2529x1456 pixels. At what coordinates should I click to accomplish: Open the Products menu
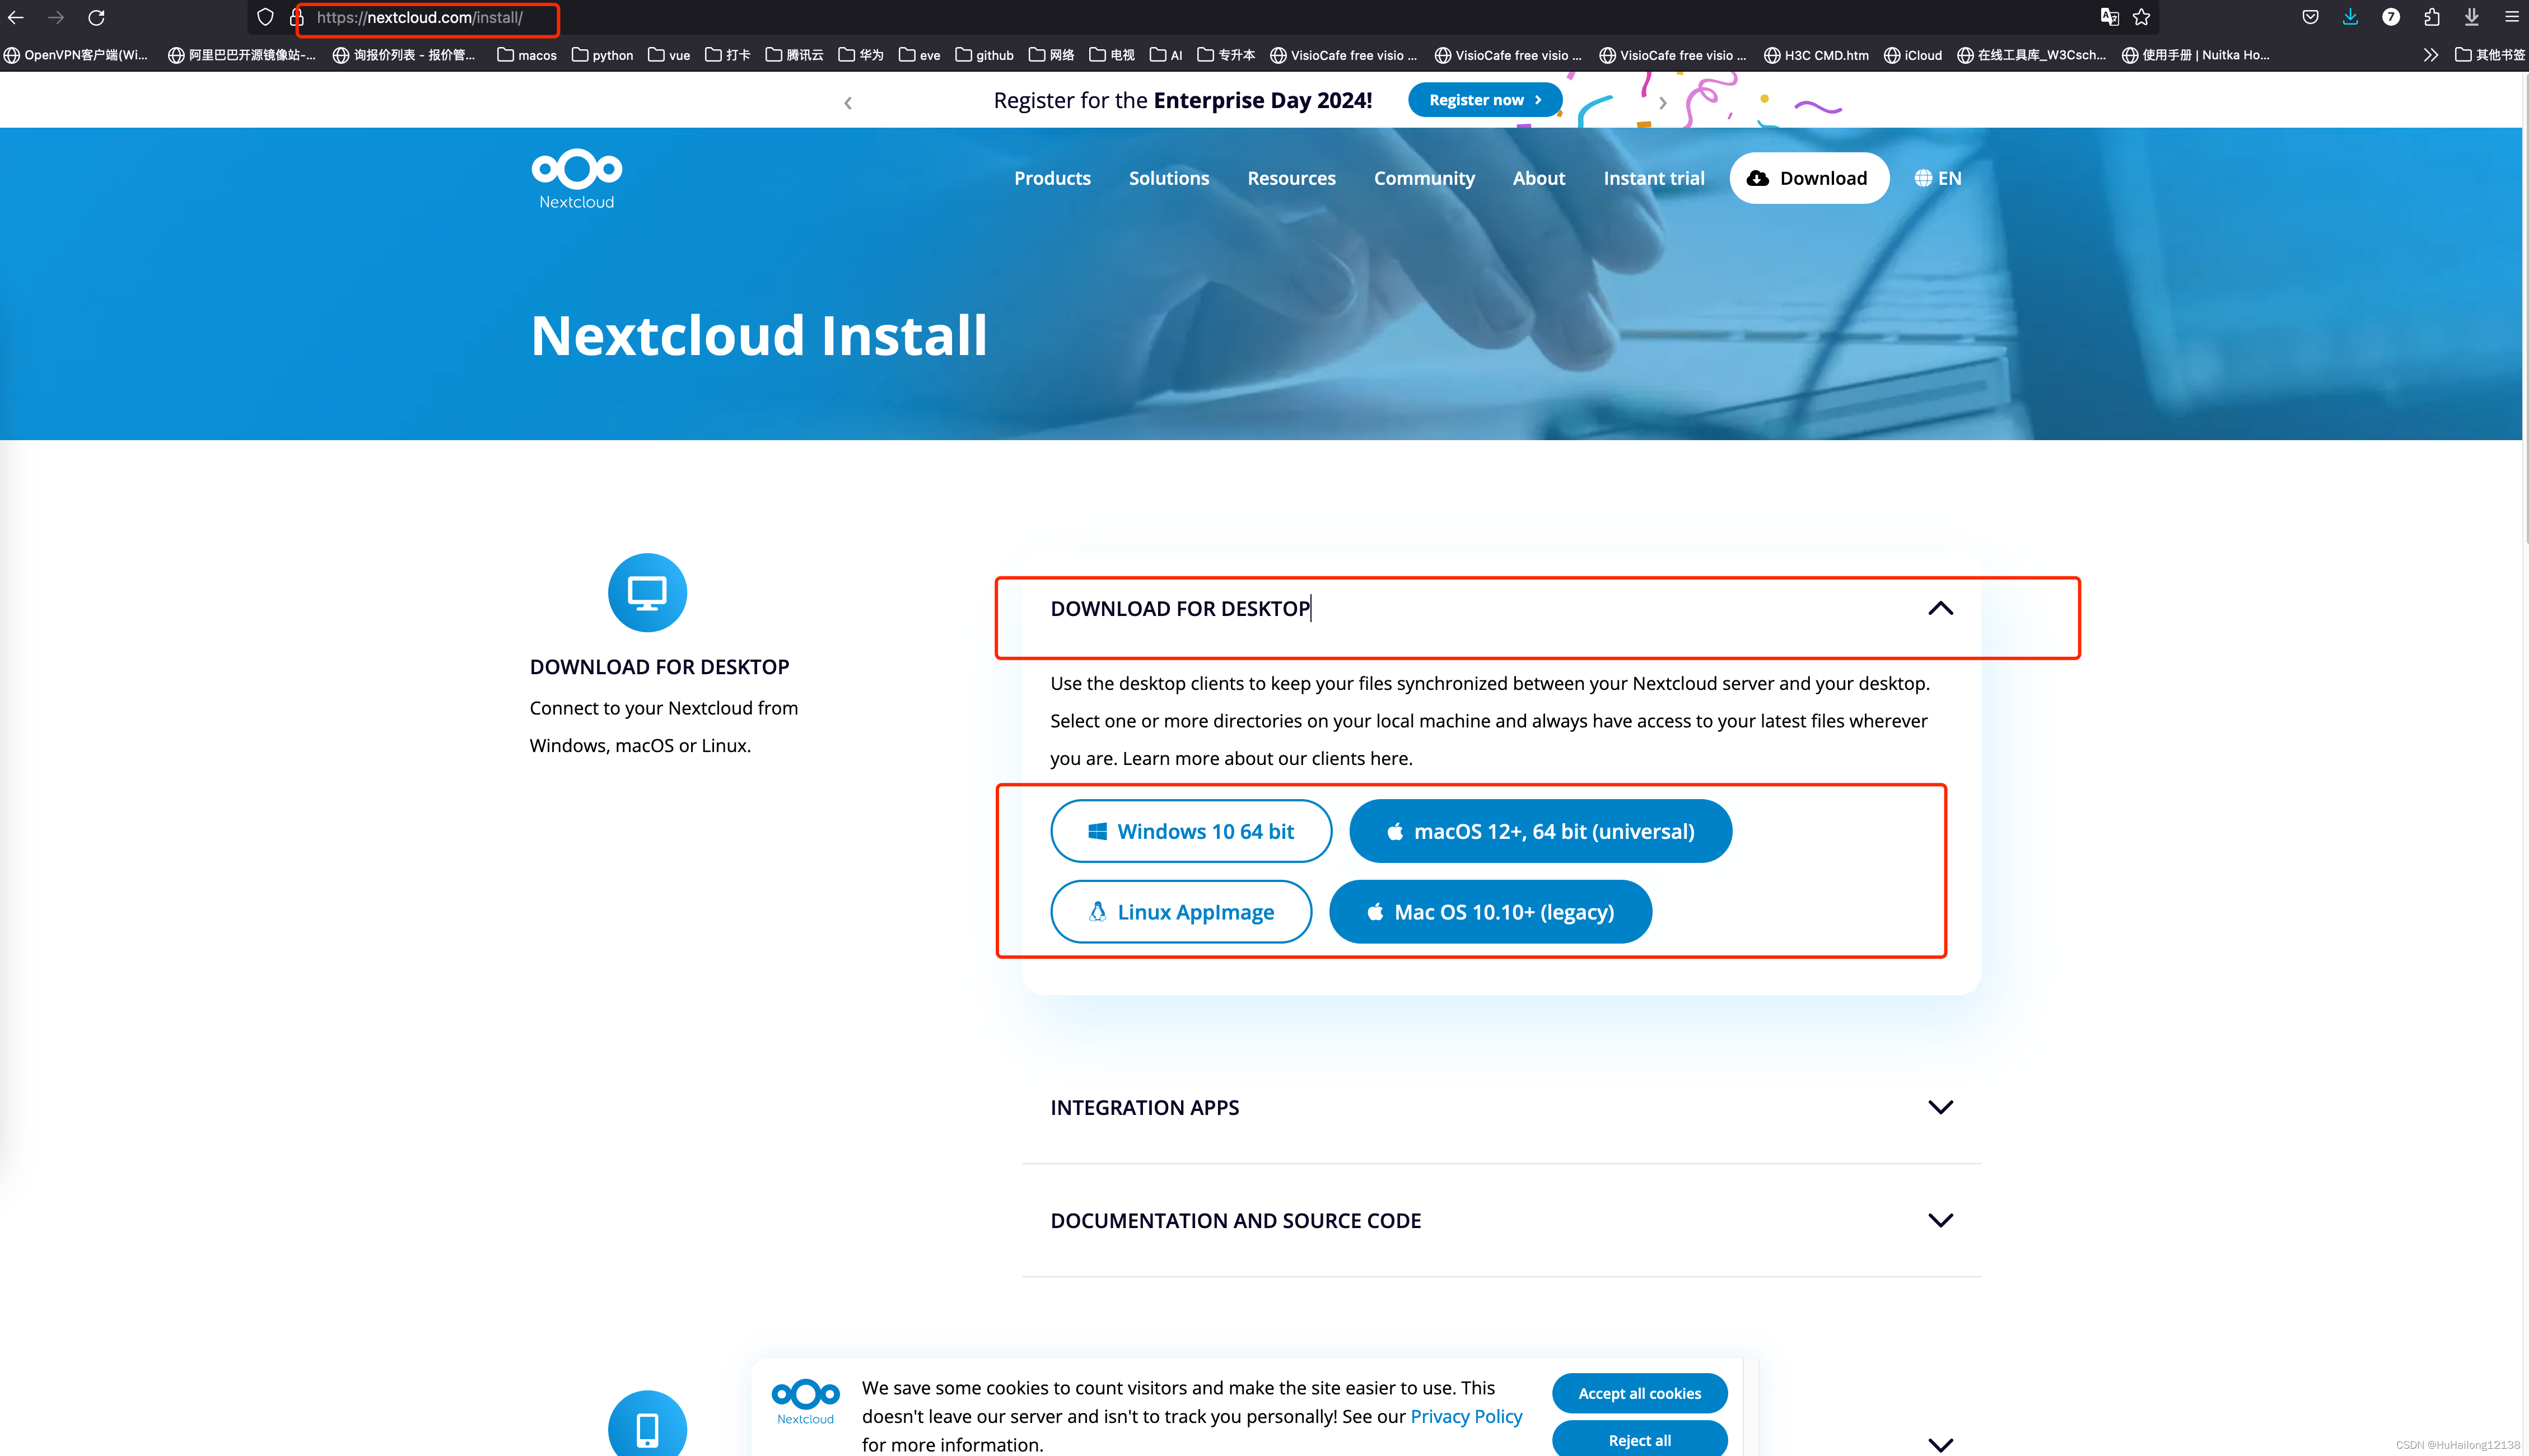pyautogui.click(x=1052, y=178)
